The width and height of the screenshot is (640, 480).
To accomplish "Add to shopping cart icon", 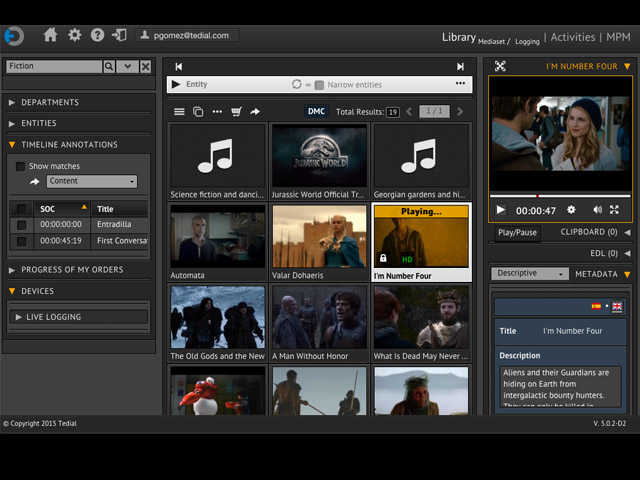I will tap(236, 111).
